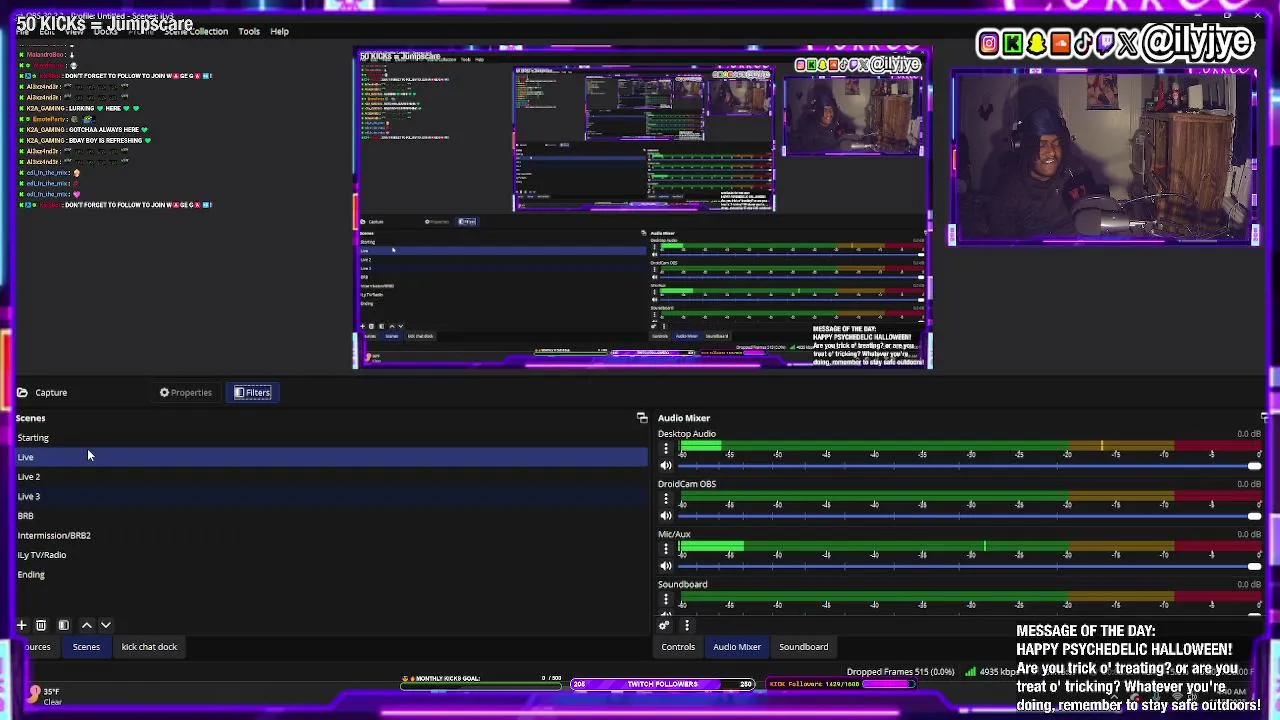The width and height of the screenshot is (1280, 720).
Task: Add a new scene with the plus icon
Action: pos(21,625)
